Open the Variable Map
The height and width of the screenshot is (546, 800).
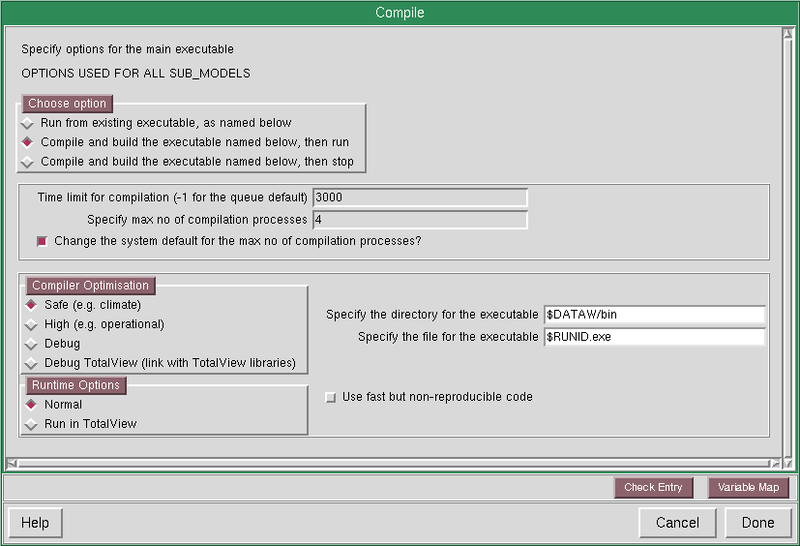[748, 488]
